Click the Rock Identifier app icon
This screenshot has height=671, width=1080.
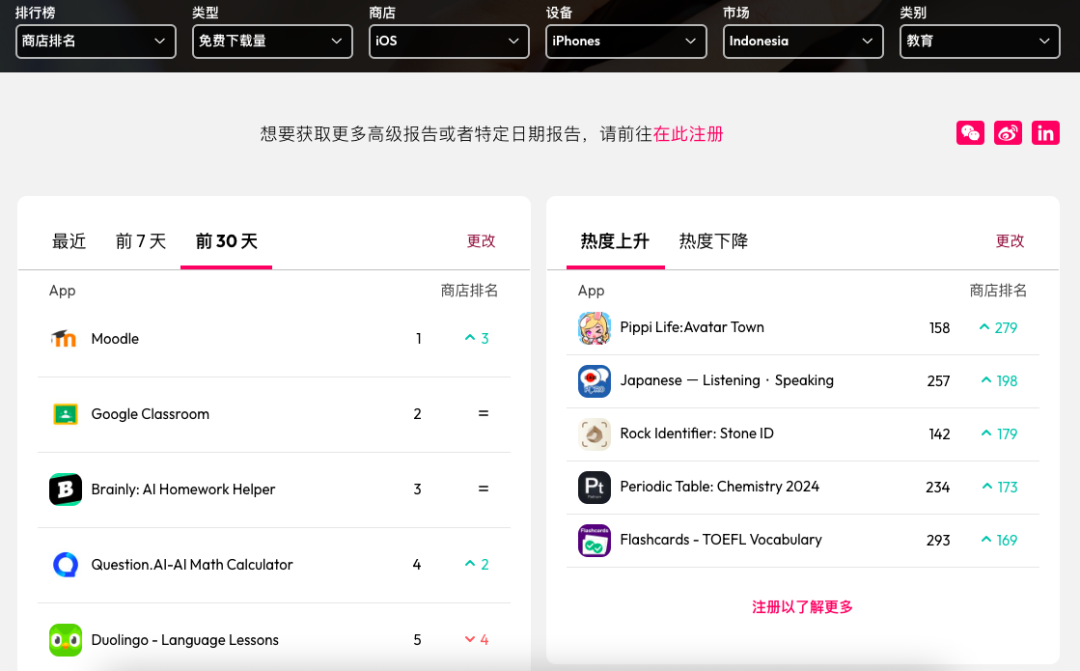[594, 434]
